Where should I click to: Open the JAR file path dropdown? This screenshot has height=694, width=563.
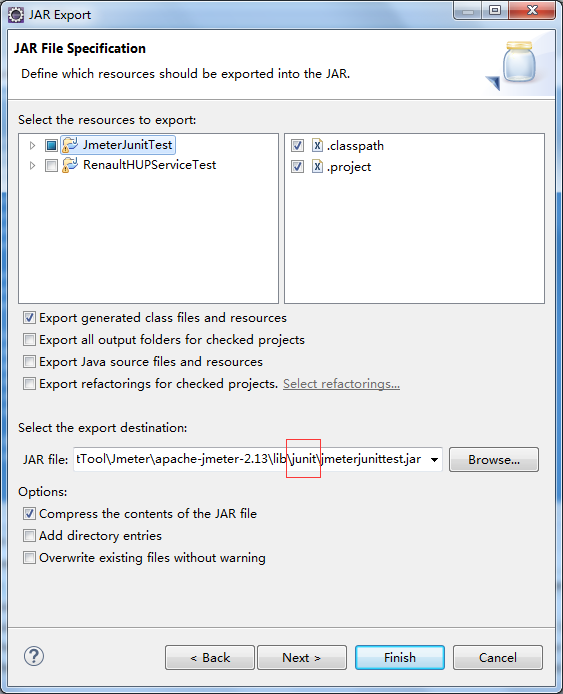pyautogui.click(x=435, y=459)
